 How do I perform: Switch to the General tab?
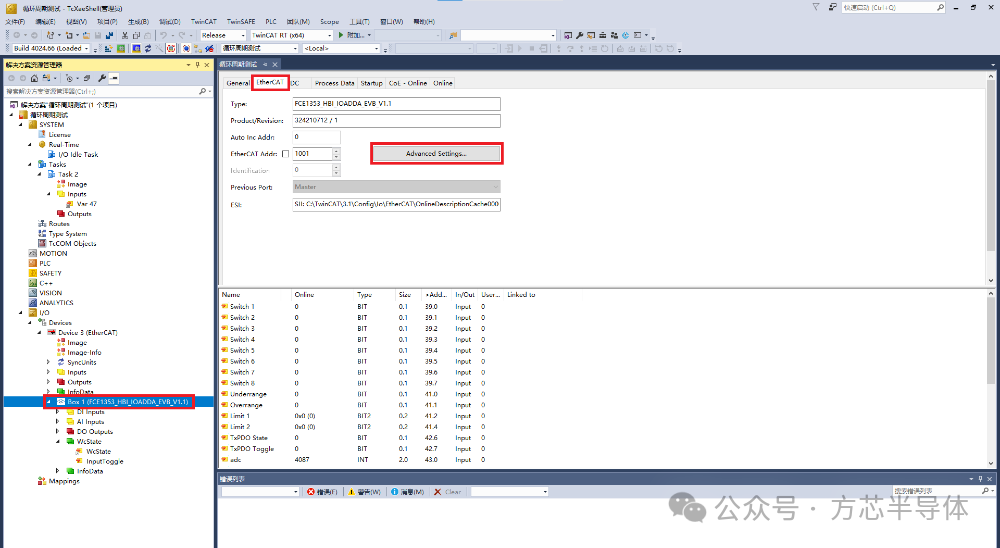click(x=238, y=83)
